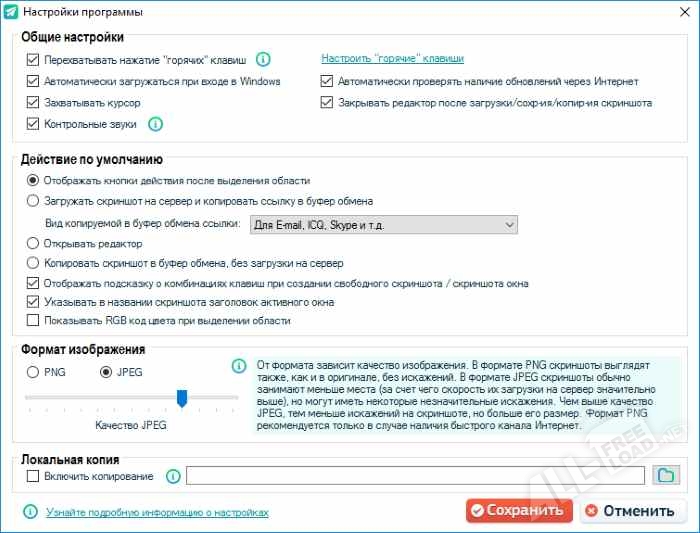
Task: Enable "Показывать RGB код цвета" checkbox
Action: 34,321
